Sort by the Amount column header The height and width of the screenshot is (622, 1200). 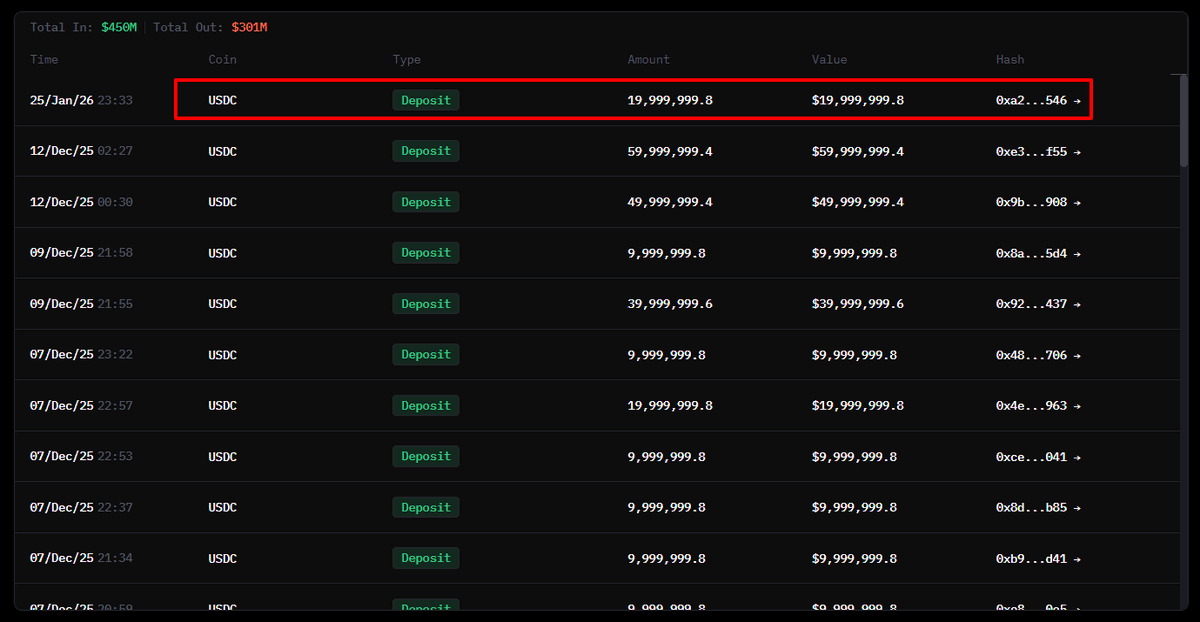pos(648,60)
